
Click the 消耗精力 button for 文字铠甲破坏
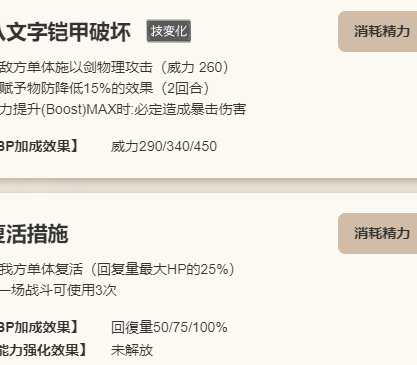coord(378,31)
